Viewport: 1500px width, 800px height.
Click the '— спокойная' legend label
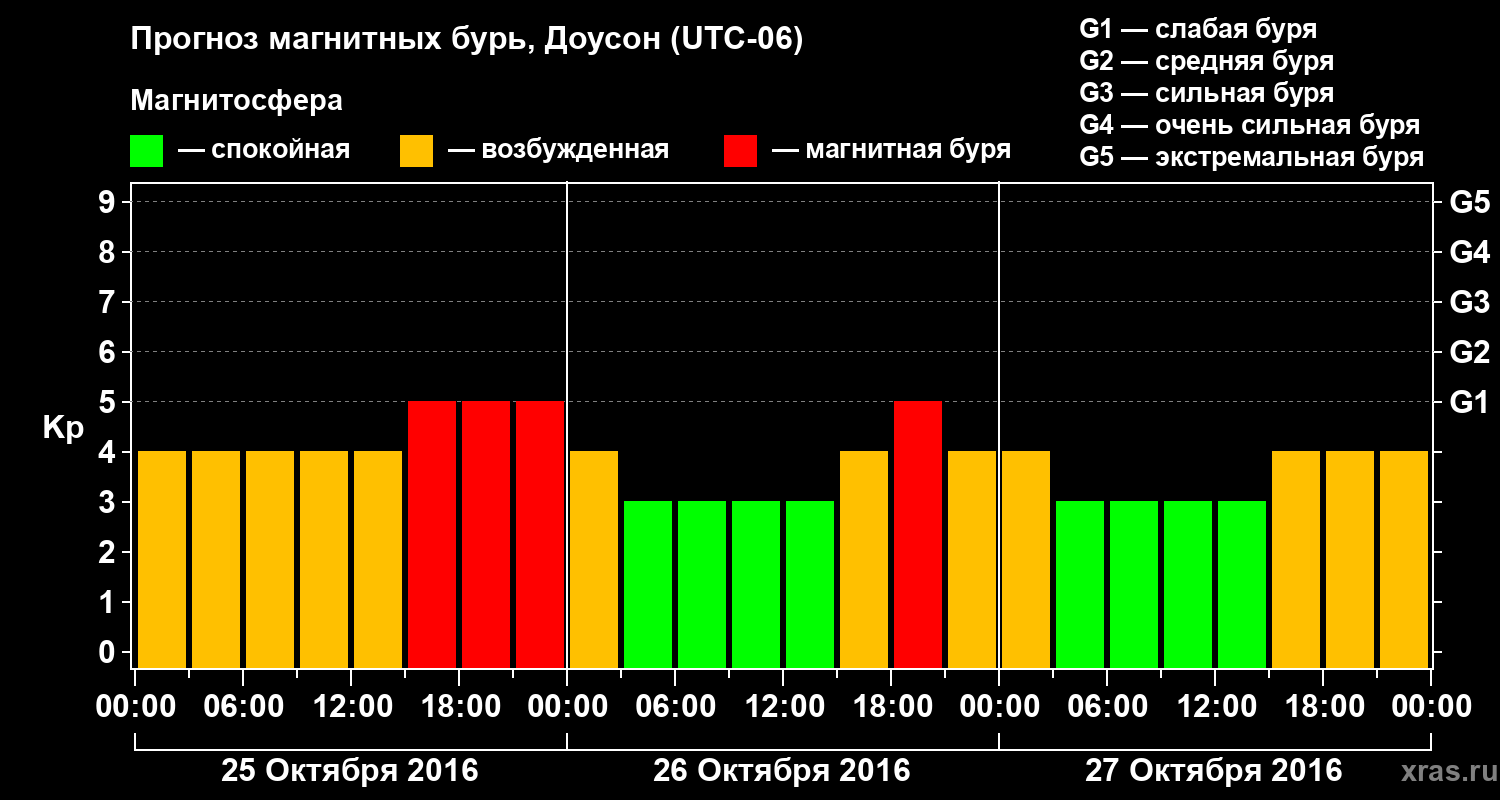pyautogui.click(x=264, y=150)
